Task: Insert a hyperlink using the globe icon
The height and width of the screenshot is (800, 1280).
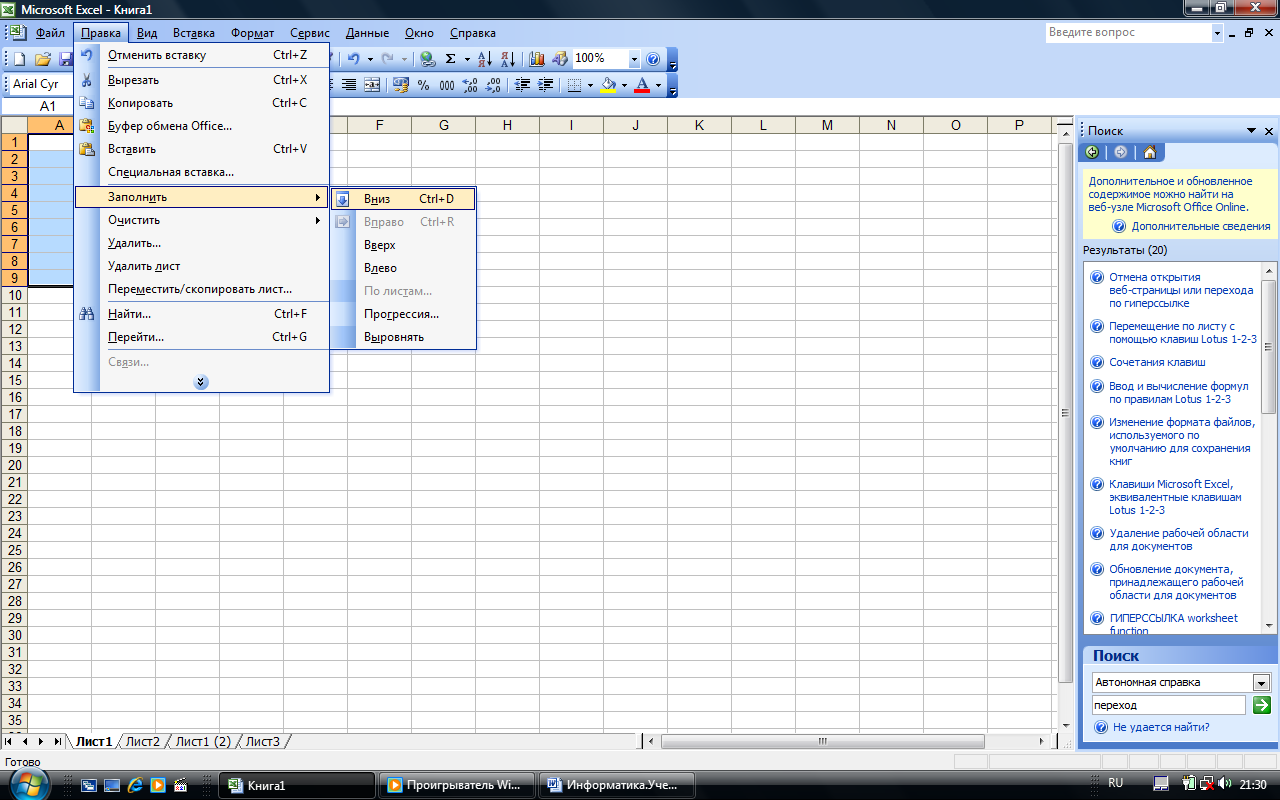Action: coord(428,59)
